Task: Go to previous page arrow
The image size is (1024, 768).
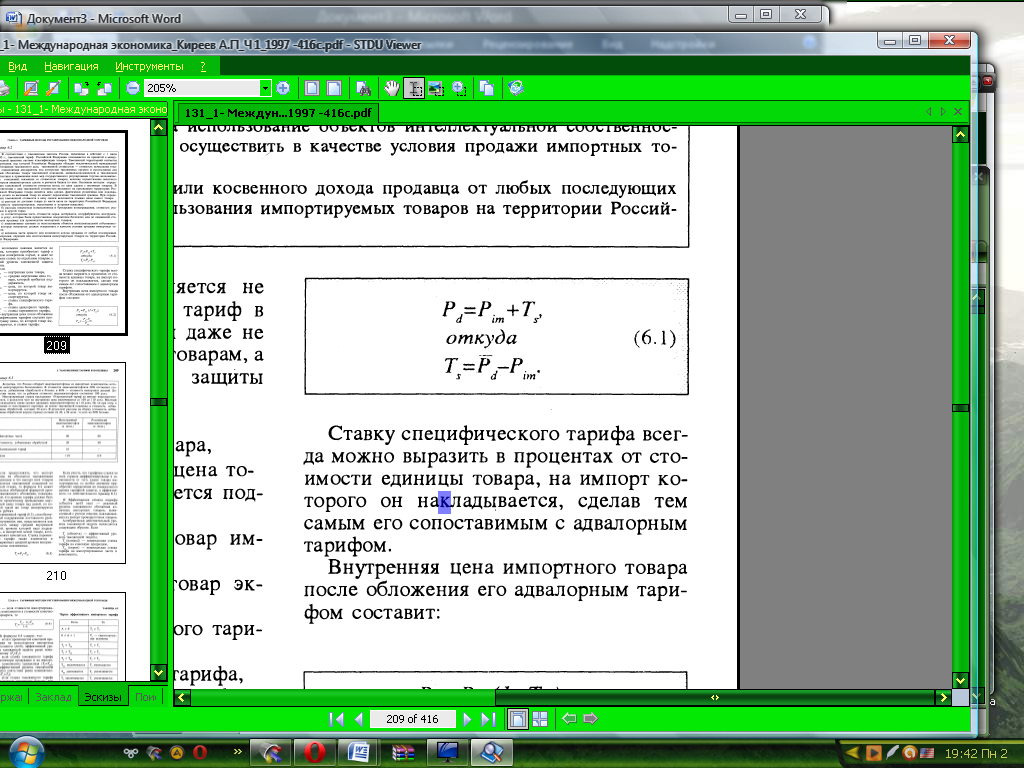Action: point(359,719)
